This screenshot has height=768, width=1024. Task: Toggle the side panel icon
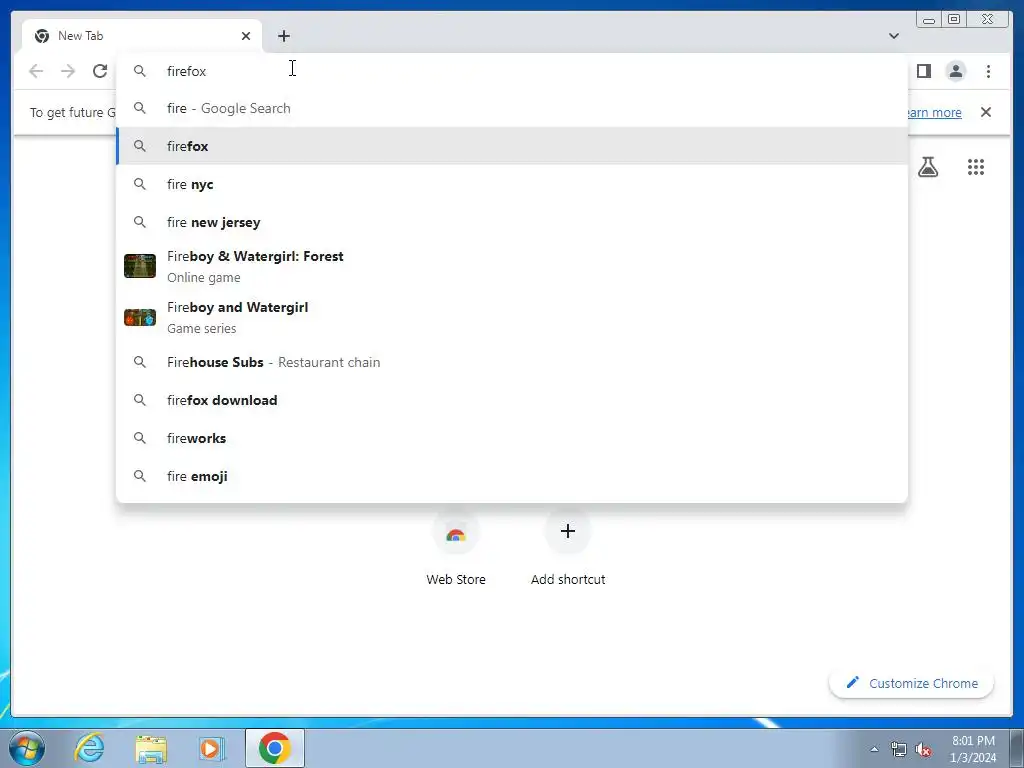[x=923, y=71]
